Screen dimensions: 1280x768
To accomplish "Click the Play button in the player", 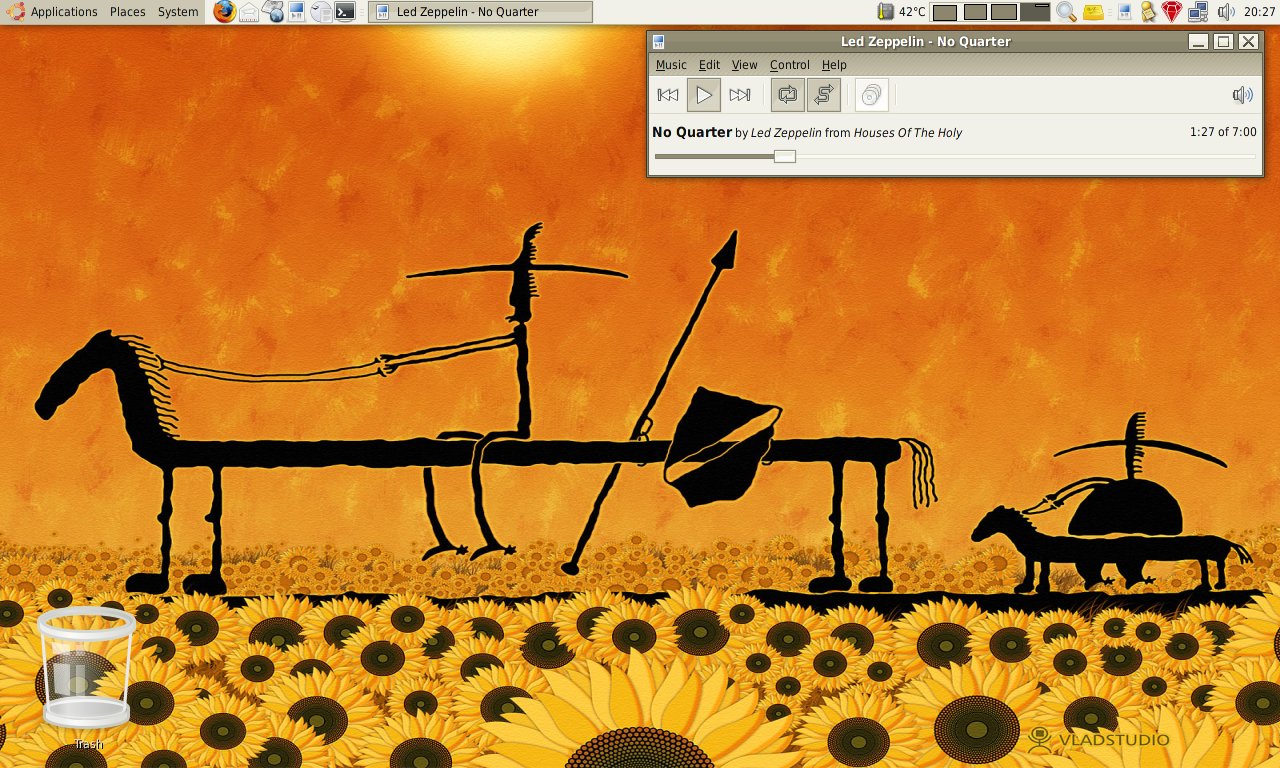I will click(x=704, y=95).
